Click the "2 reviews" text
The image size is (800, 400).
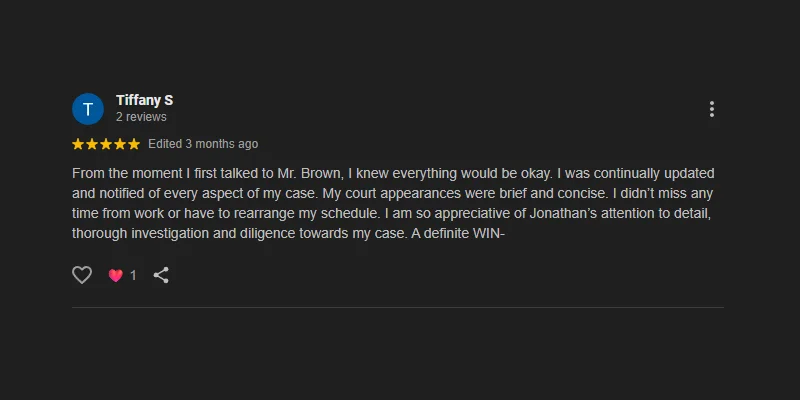(x=141, y=118)
